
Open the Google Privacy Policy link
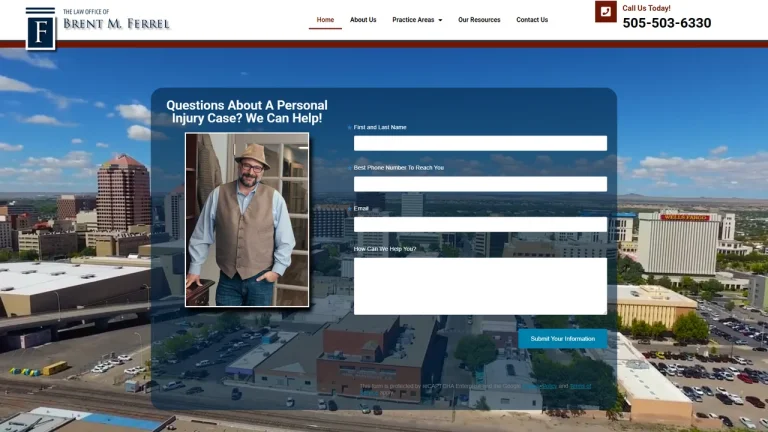pyautogui.click(x=539, y=386)
